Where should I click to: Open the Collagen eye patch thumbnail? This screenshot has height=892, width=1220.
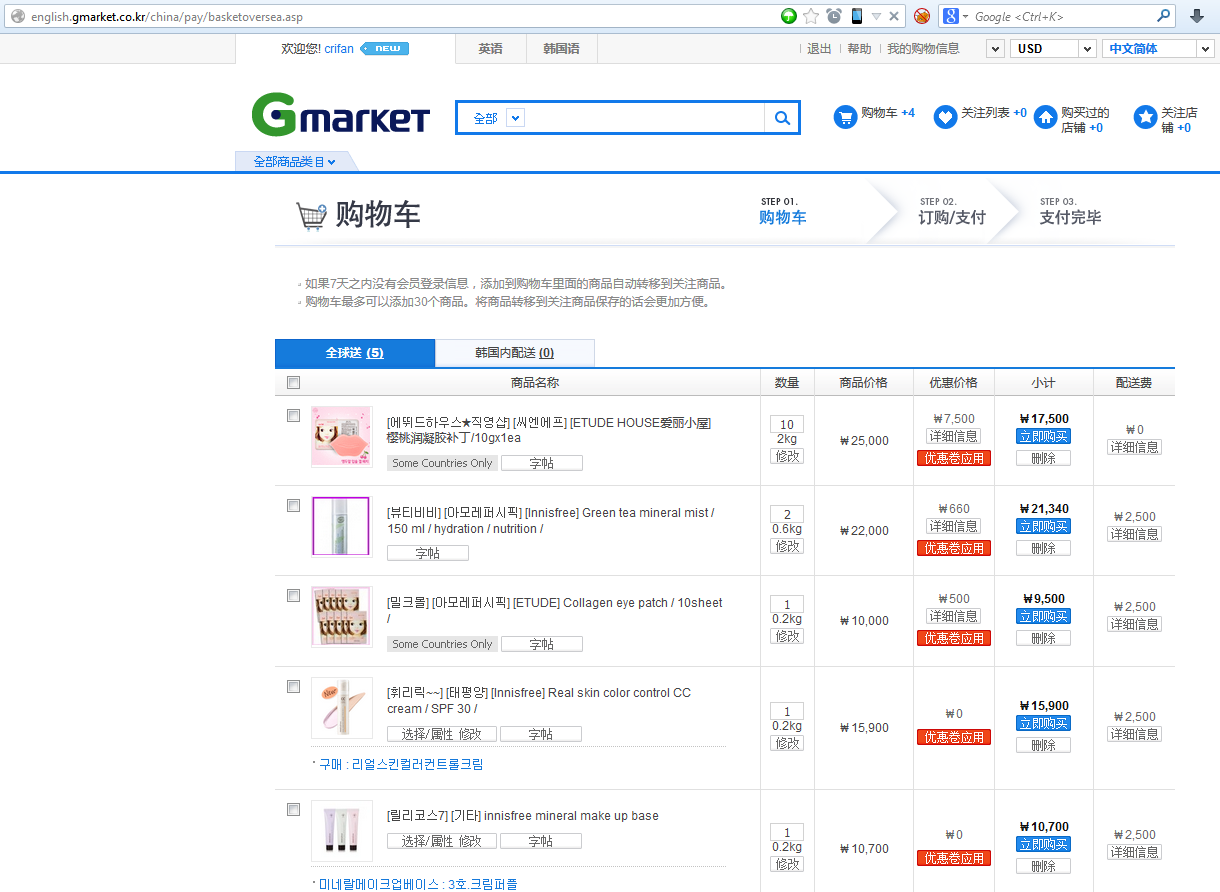342,616
